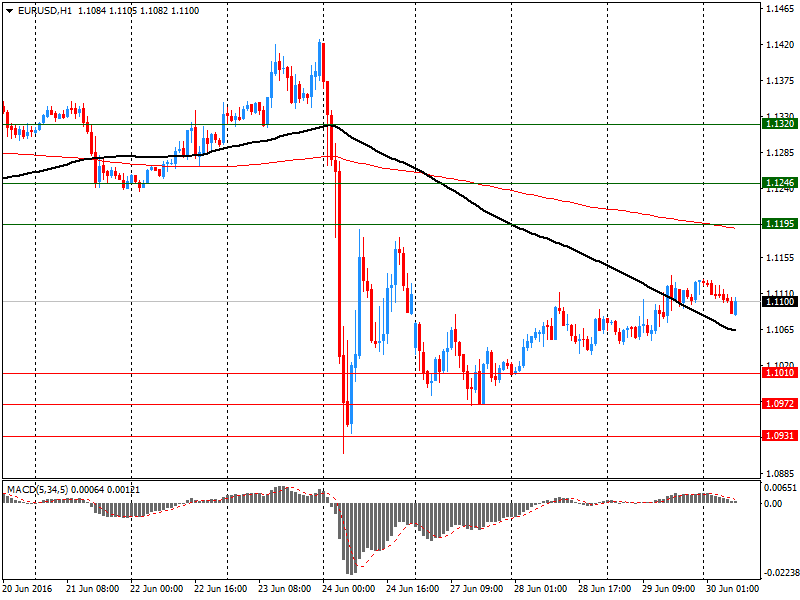The height and width of the screenshot is (600, 800).
Task: Click the 28 Jun 01:00 time label
Action: [540, 589]
